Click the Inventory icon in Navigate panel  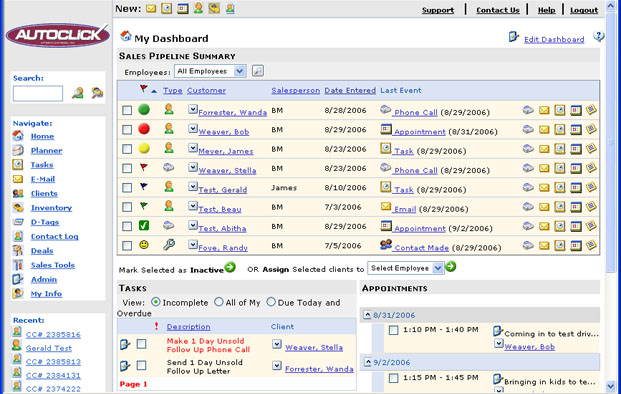pos(18,207)
